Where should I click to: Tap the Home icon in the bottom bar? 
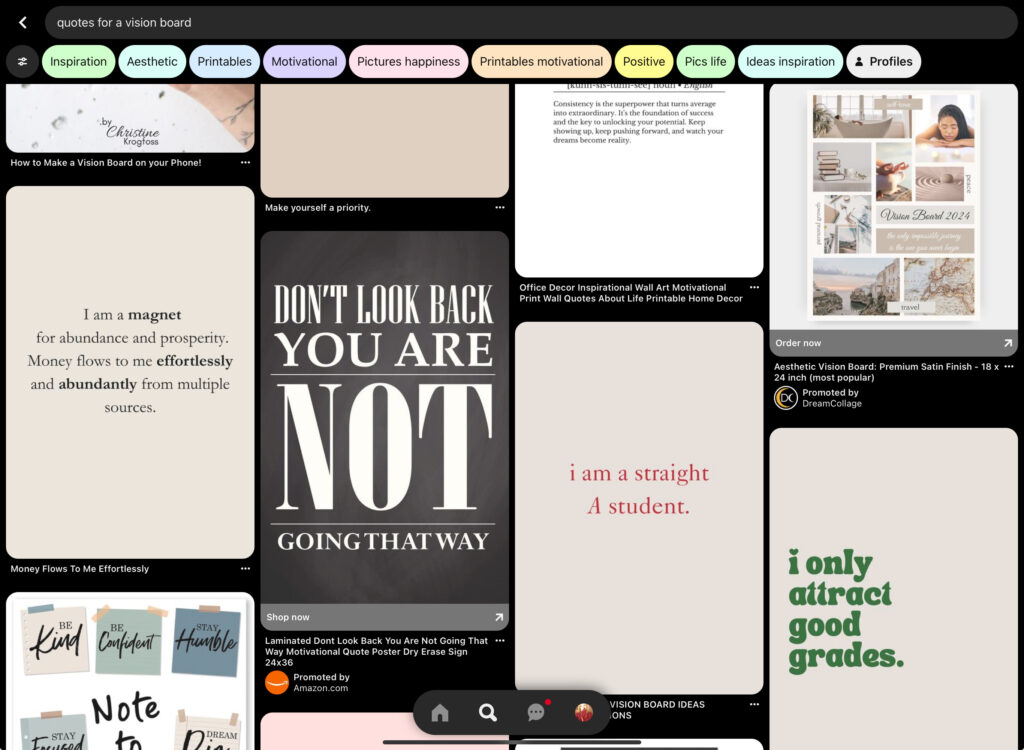tap(440, 713)
